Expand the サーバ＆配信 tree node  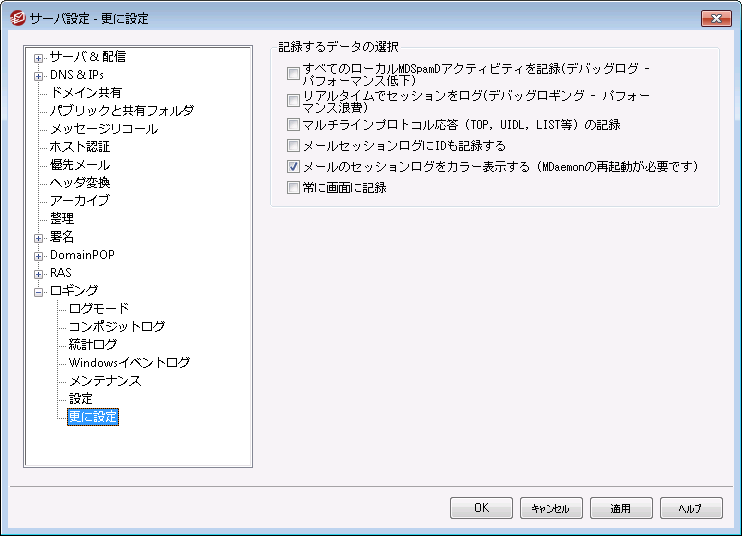[x=39, y=57]
